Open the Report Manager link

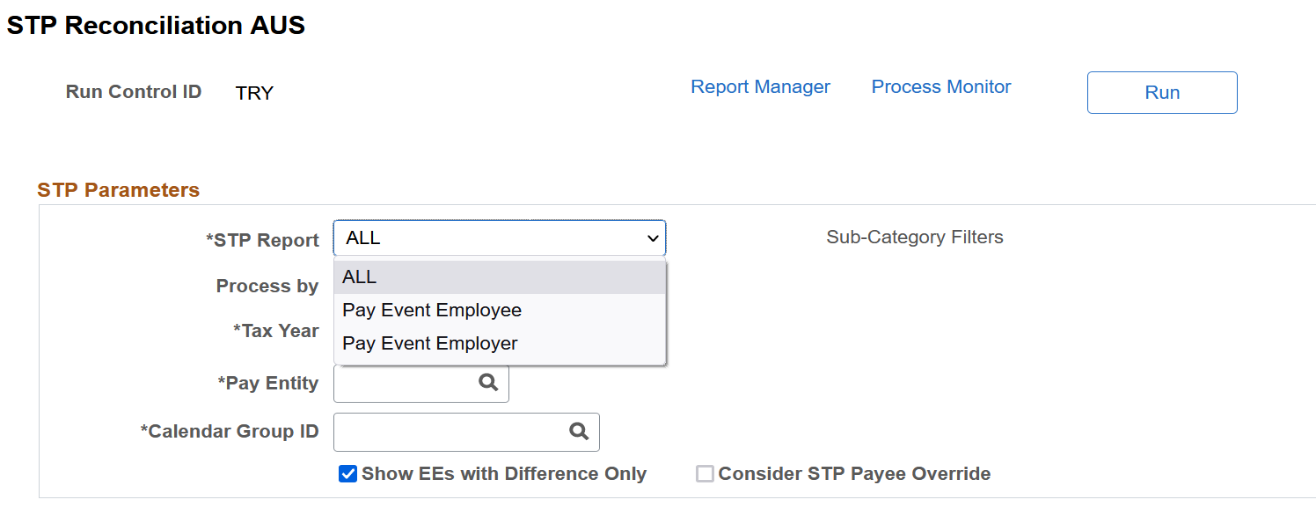click(760, 87)
